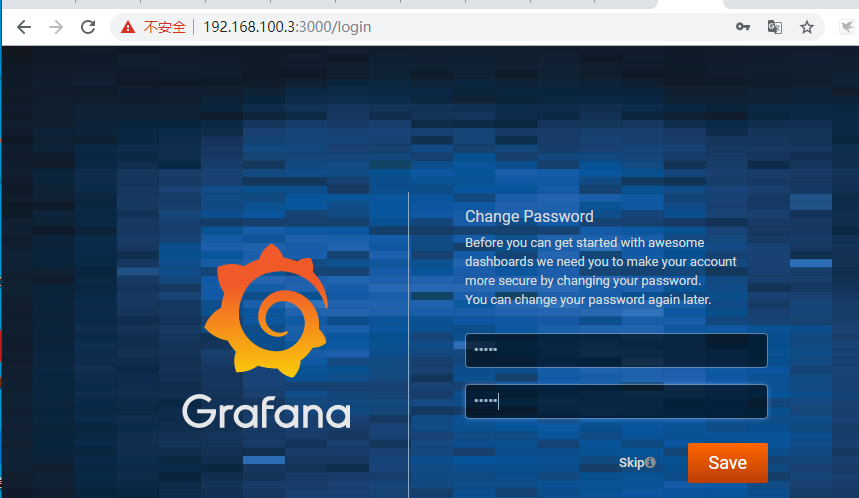Reload the Grafana login page

[88, 27]
